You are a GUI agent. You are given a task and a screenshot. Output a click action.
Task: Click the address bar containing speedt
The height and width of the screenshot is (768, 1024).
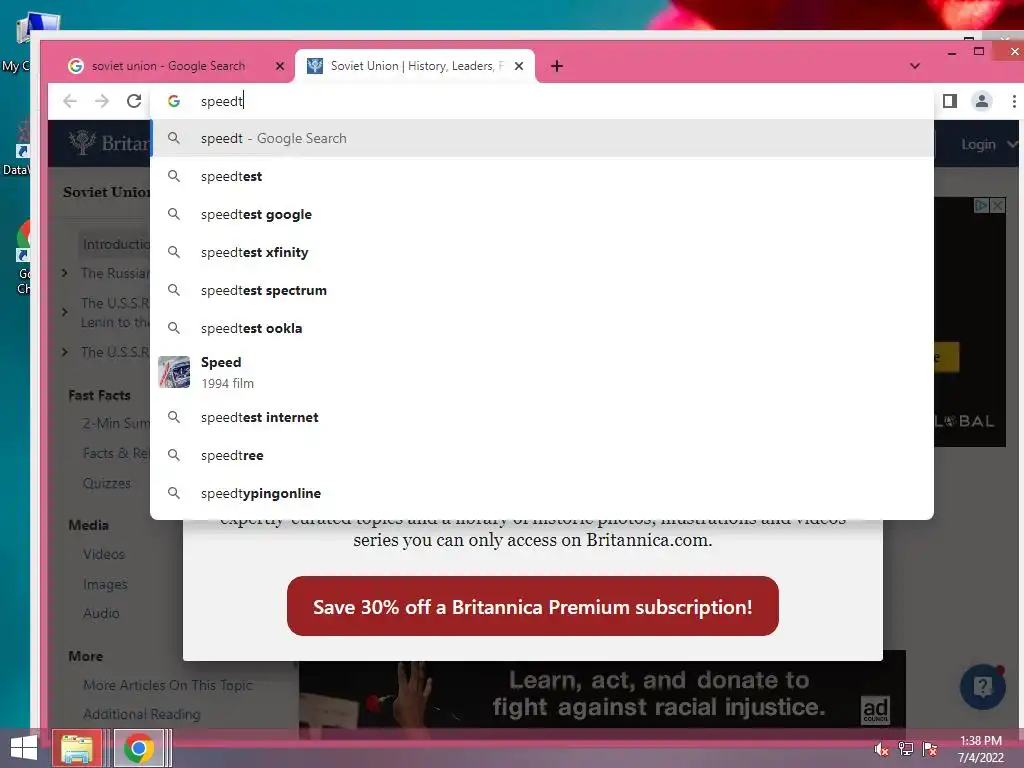coord(542,101)
